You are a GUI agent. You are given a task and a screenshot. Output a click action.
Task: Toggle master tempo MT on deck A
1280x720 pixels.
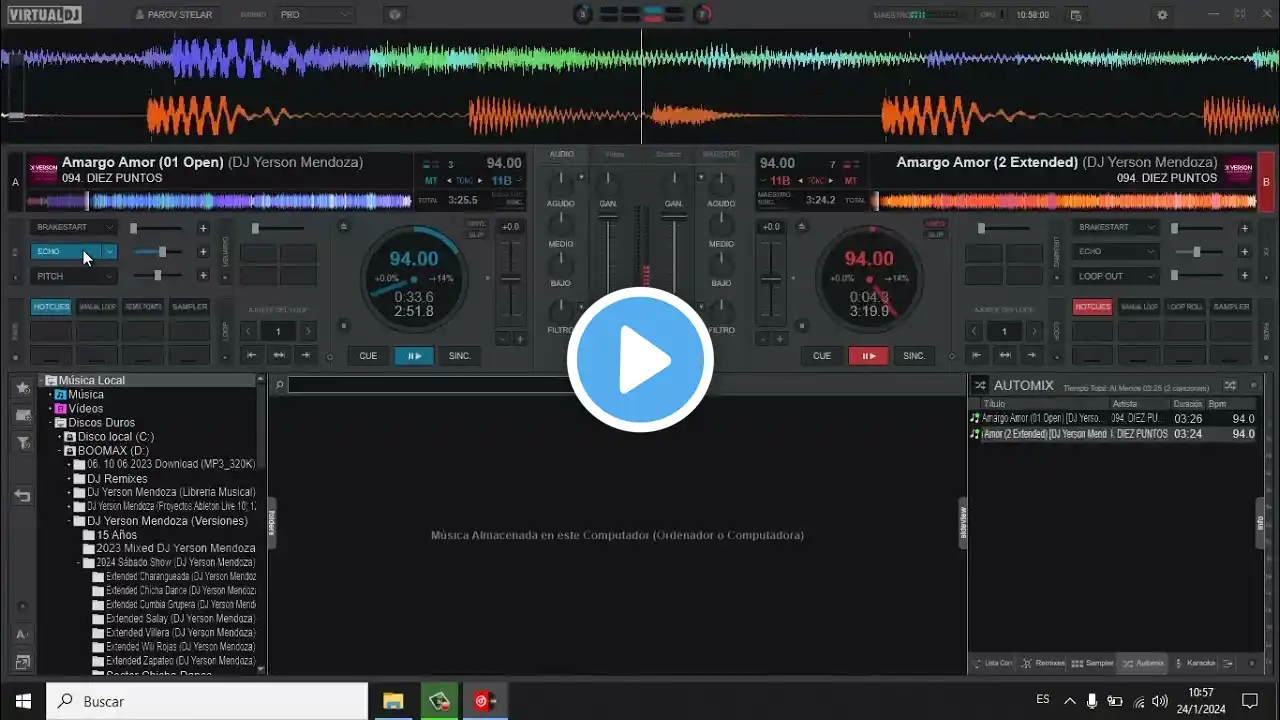pos(431,181)
